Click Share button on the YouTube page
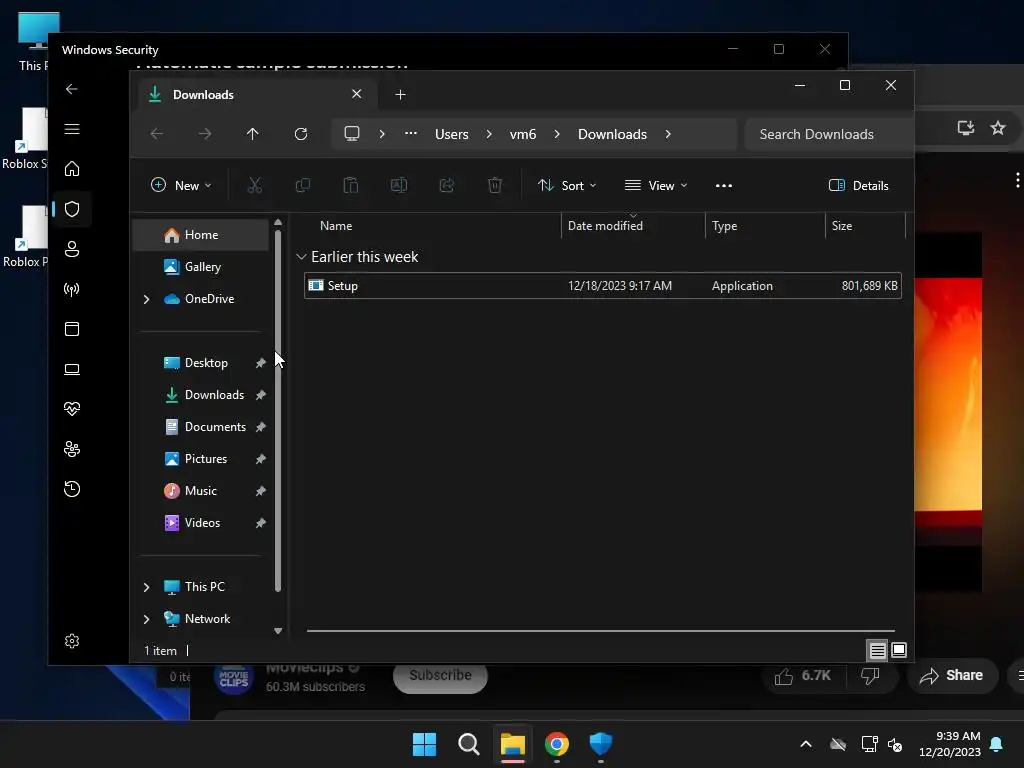The image size is (1024, 768). pos(952,675)
